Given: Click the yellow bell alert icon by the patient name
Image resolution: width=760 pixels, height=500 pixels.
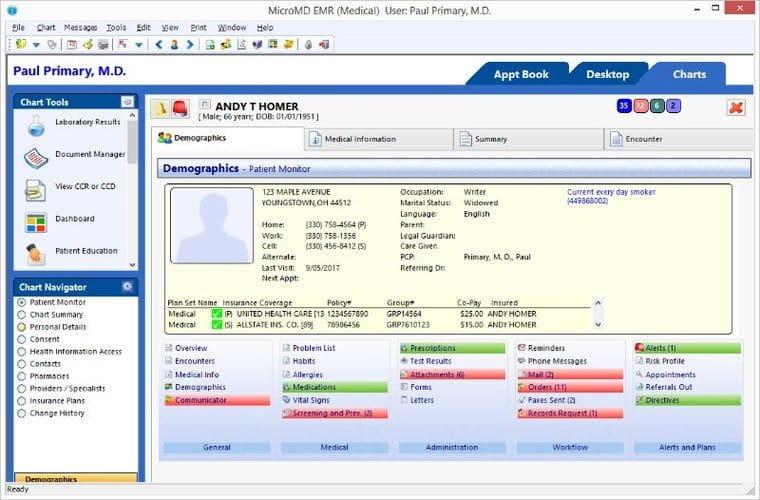Looking at the screenshot, I should [x=160, y=109].
